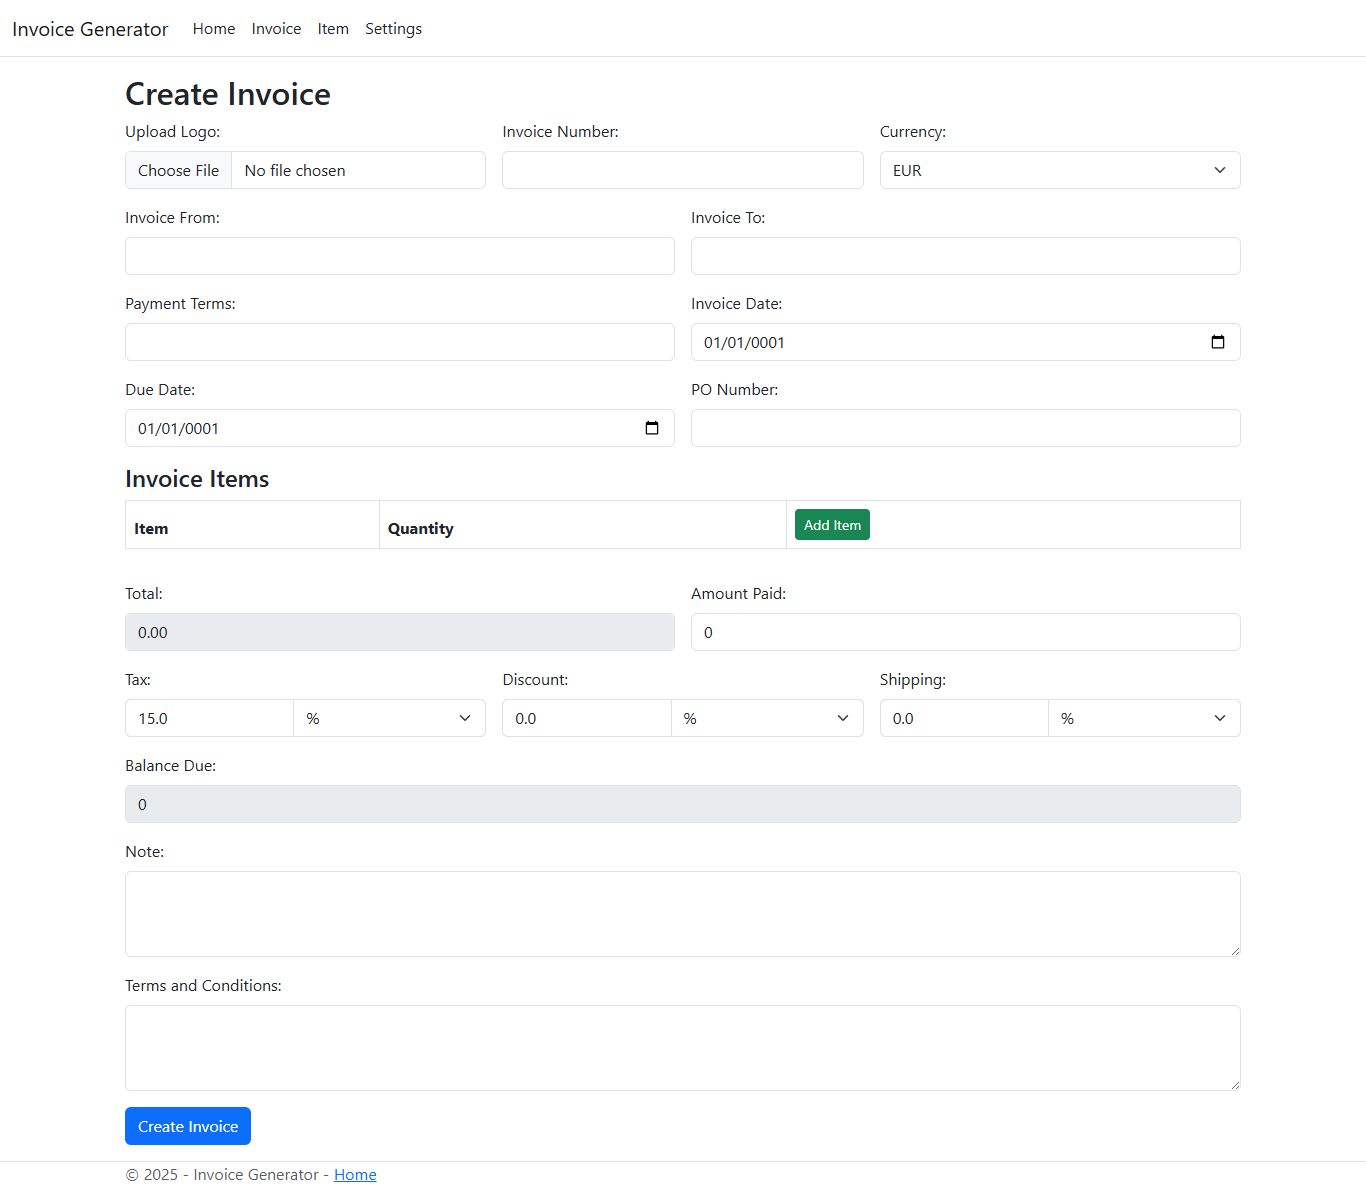
Task: Open the Due Date calendar picker icon
Action: click(652, 428)
